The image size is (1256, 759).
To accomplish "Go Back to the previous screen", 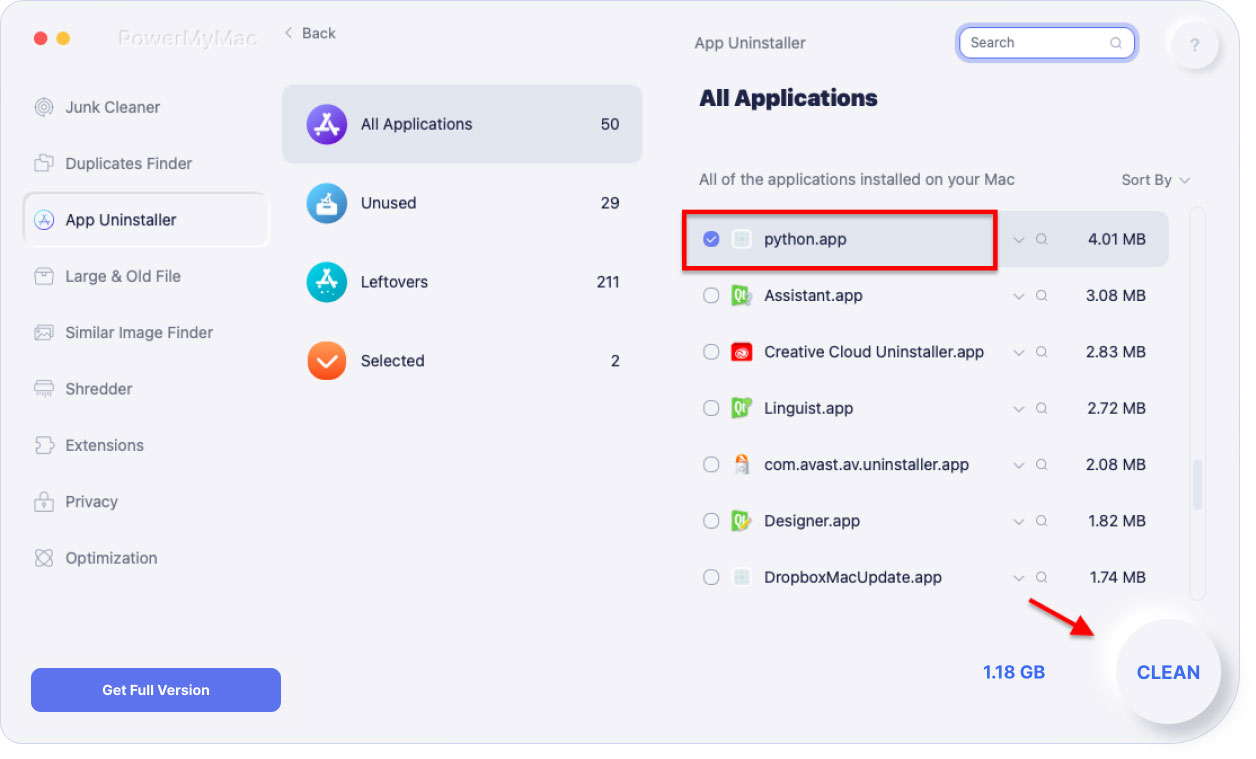I will click(310, 33).
